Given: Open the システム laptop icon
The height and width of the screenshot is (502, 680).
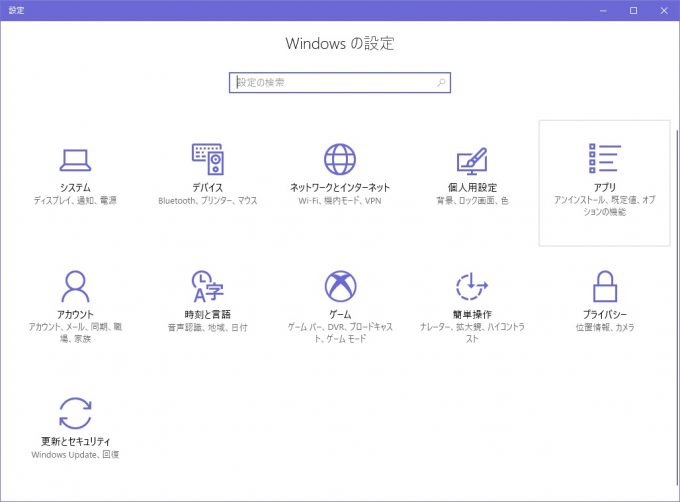Looking at the screenshot, I should click(75, 160).
